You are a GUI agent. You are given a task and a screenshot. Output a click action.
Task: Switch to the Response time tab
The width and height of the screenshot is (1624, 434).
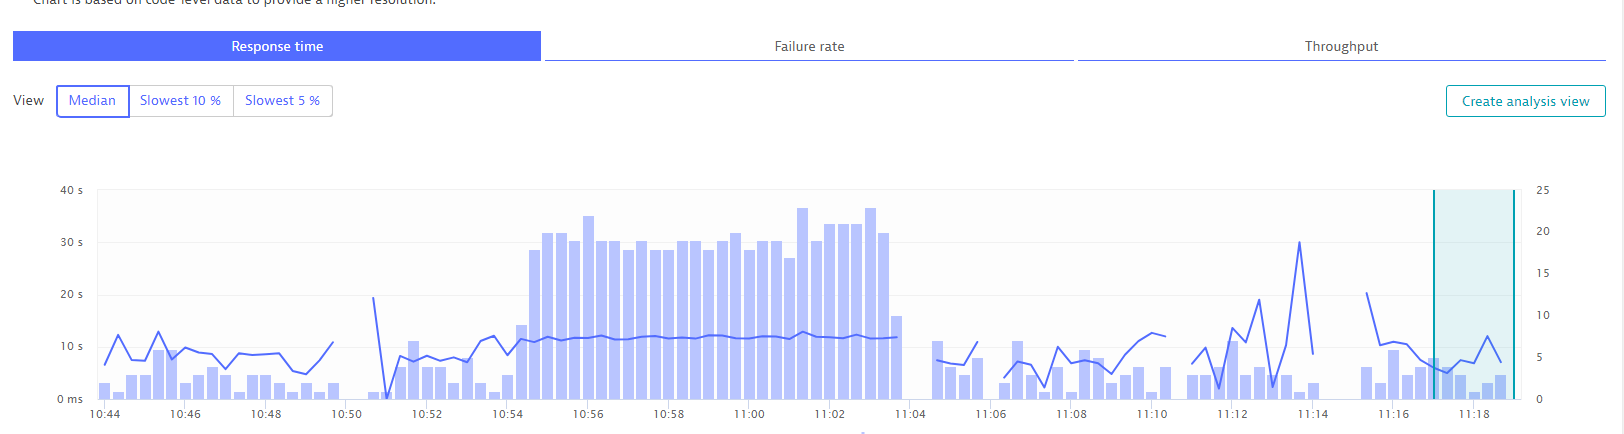[277, 46]
